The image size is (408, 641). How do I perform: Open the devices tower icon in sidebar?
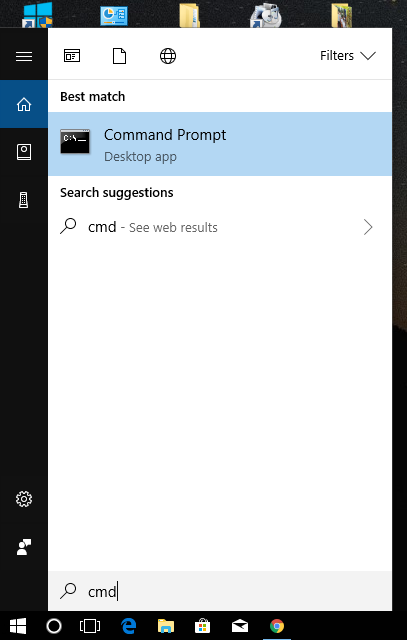[x=24, y=200]
